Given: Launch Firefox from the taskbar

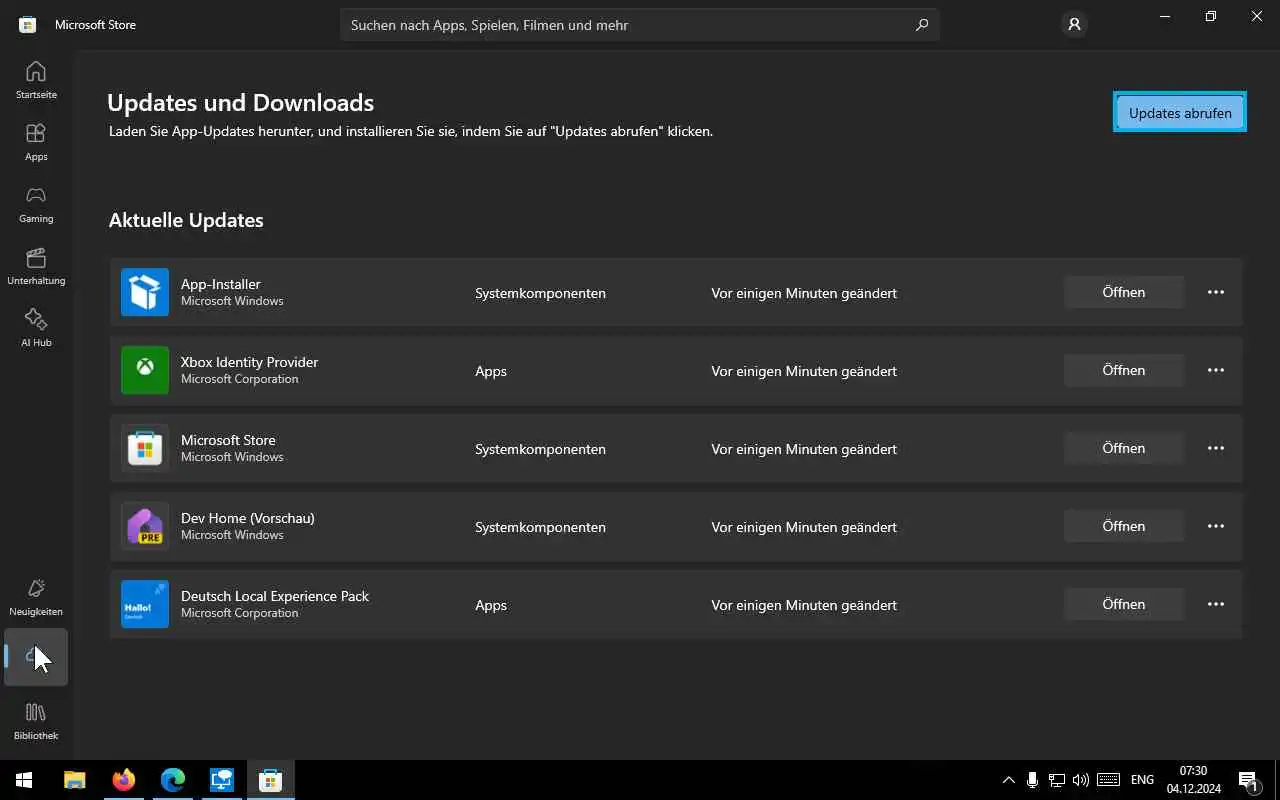Looking at the screenshot, I should tap(124, 780).
